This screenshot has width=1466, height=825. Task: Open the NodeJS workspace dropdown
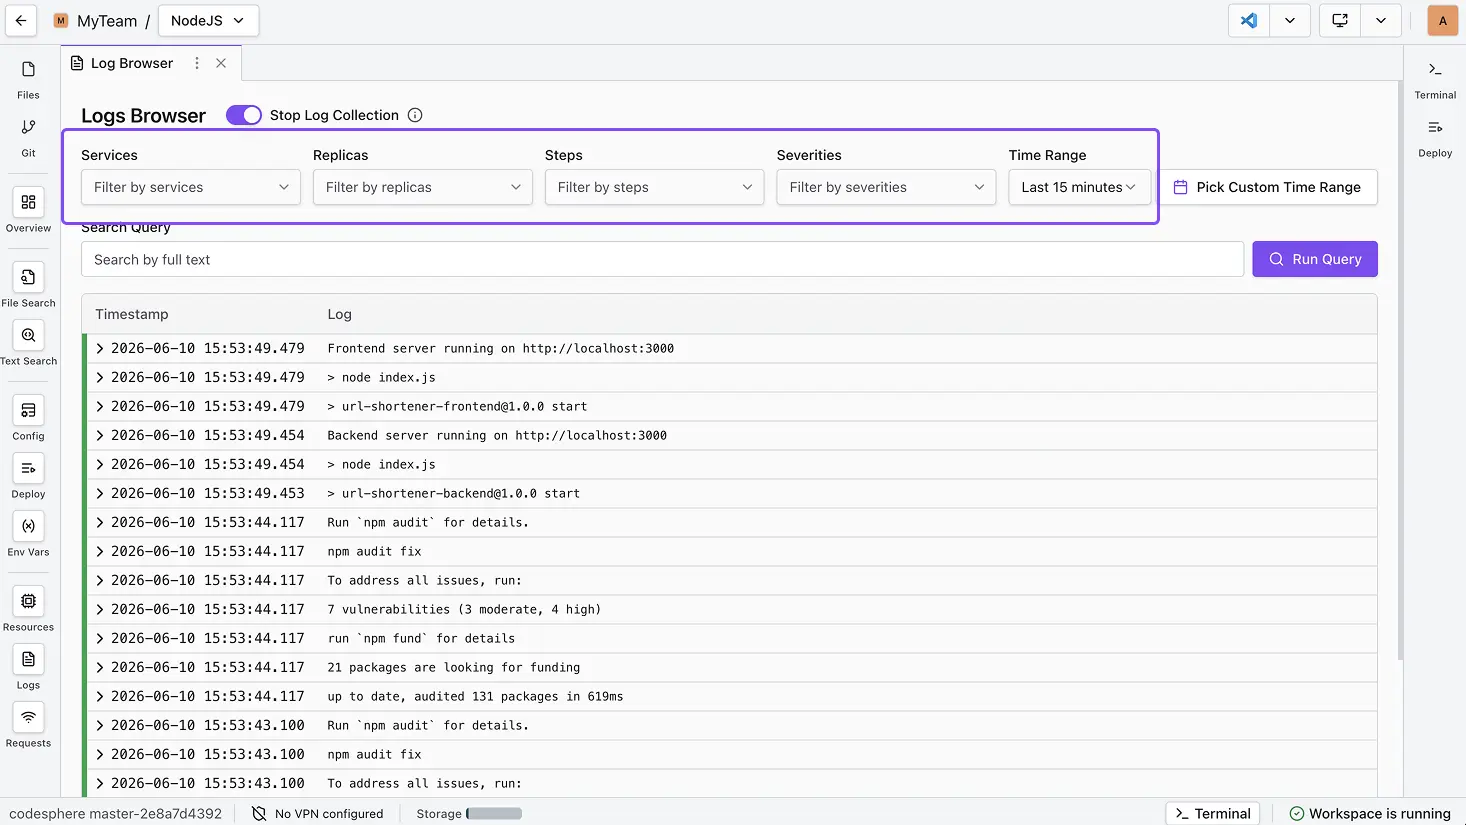(x=208, y=20)
